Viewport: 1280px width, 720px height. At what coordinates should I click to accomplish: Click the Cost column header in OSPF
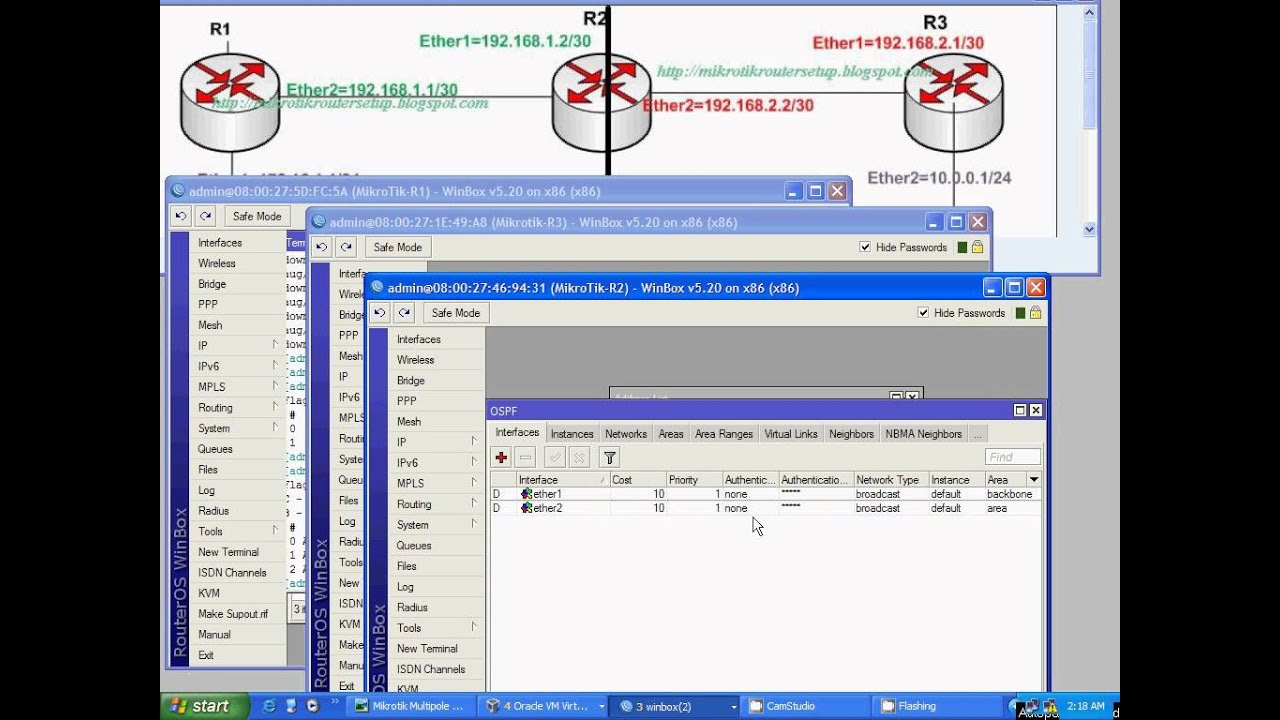click(x=637, y=480)
